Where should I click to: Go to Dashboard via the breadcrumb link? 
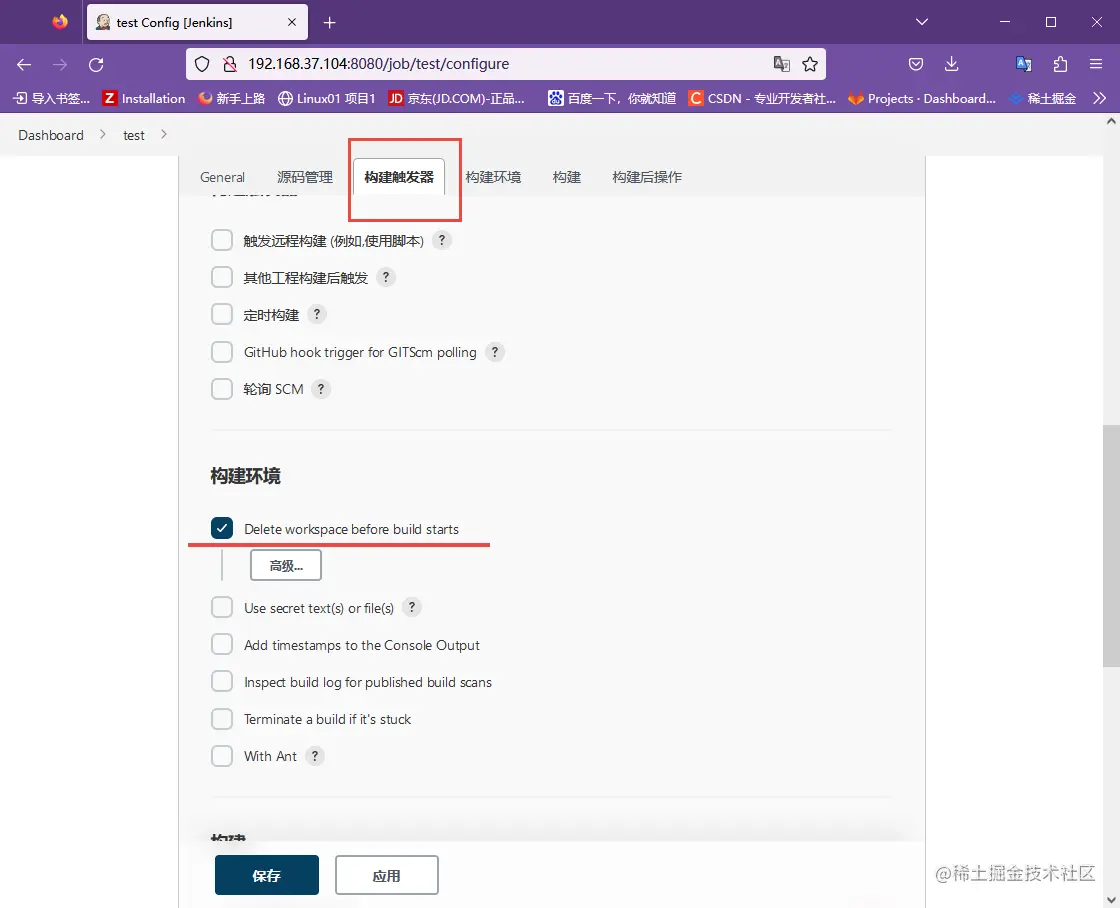[x=51, y=134]
